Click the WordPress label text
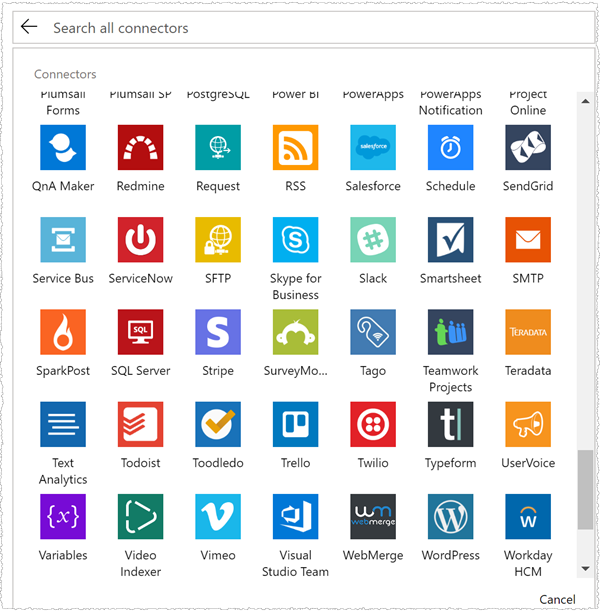This screenshot has width=600, height=613. pyautogui.click(x=450, y=555)
